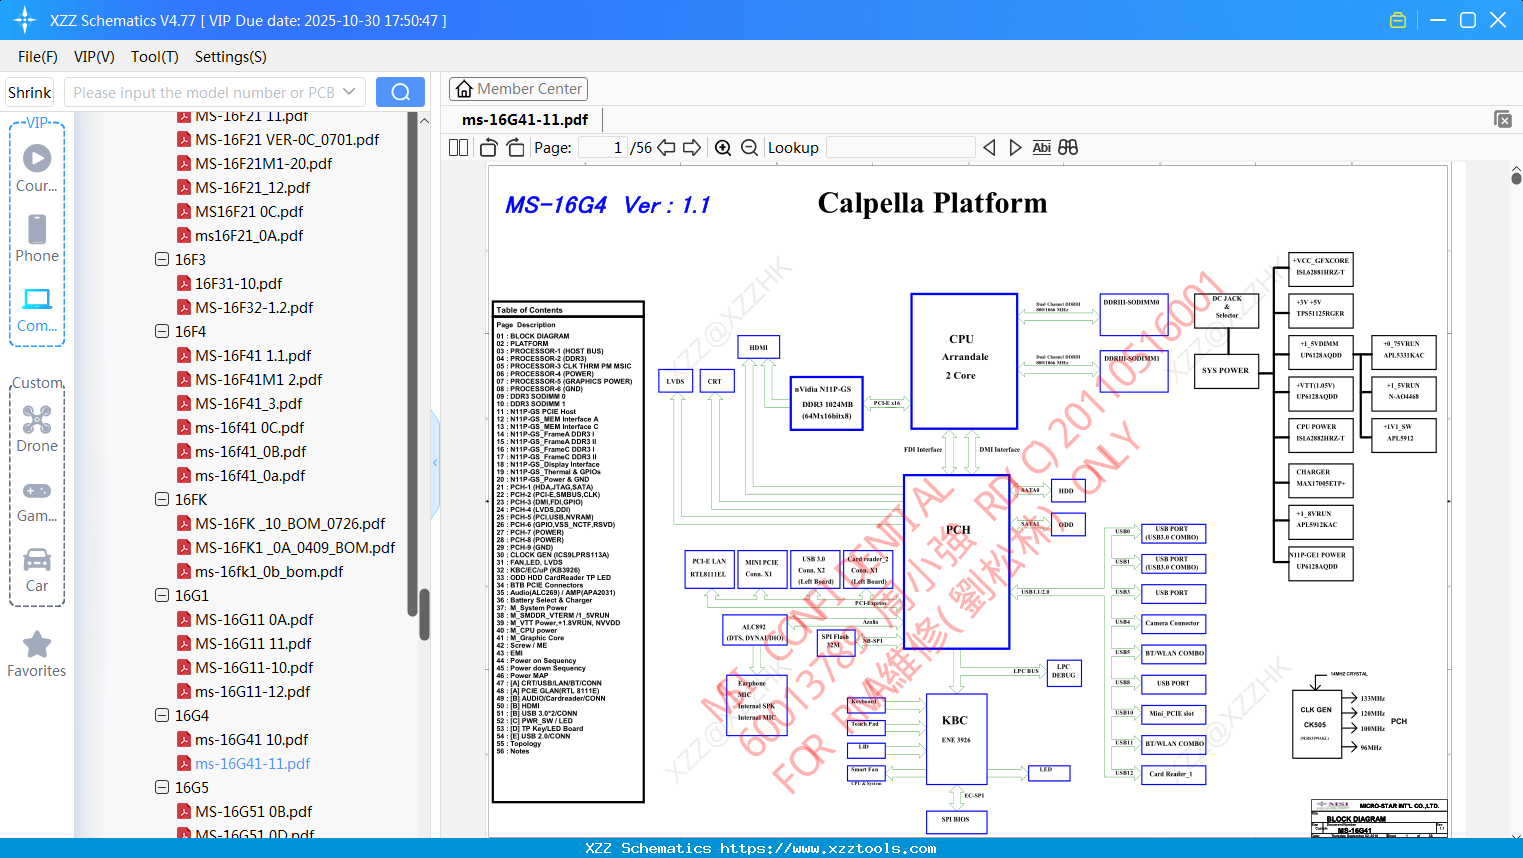Image resolution: width=1523 pixels, height=858 pixels.
Task: Toggle two-page view layout icon
Action: pyautogui.click(x=459, y=148)
